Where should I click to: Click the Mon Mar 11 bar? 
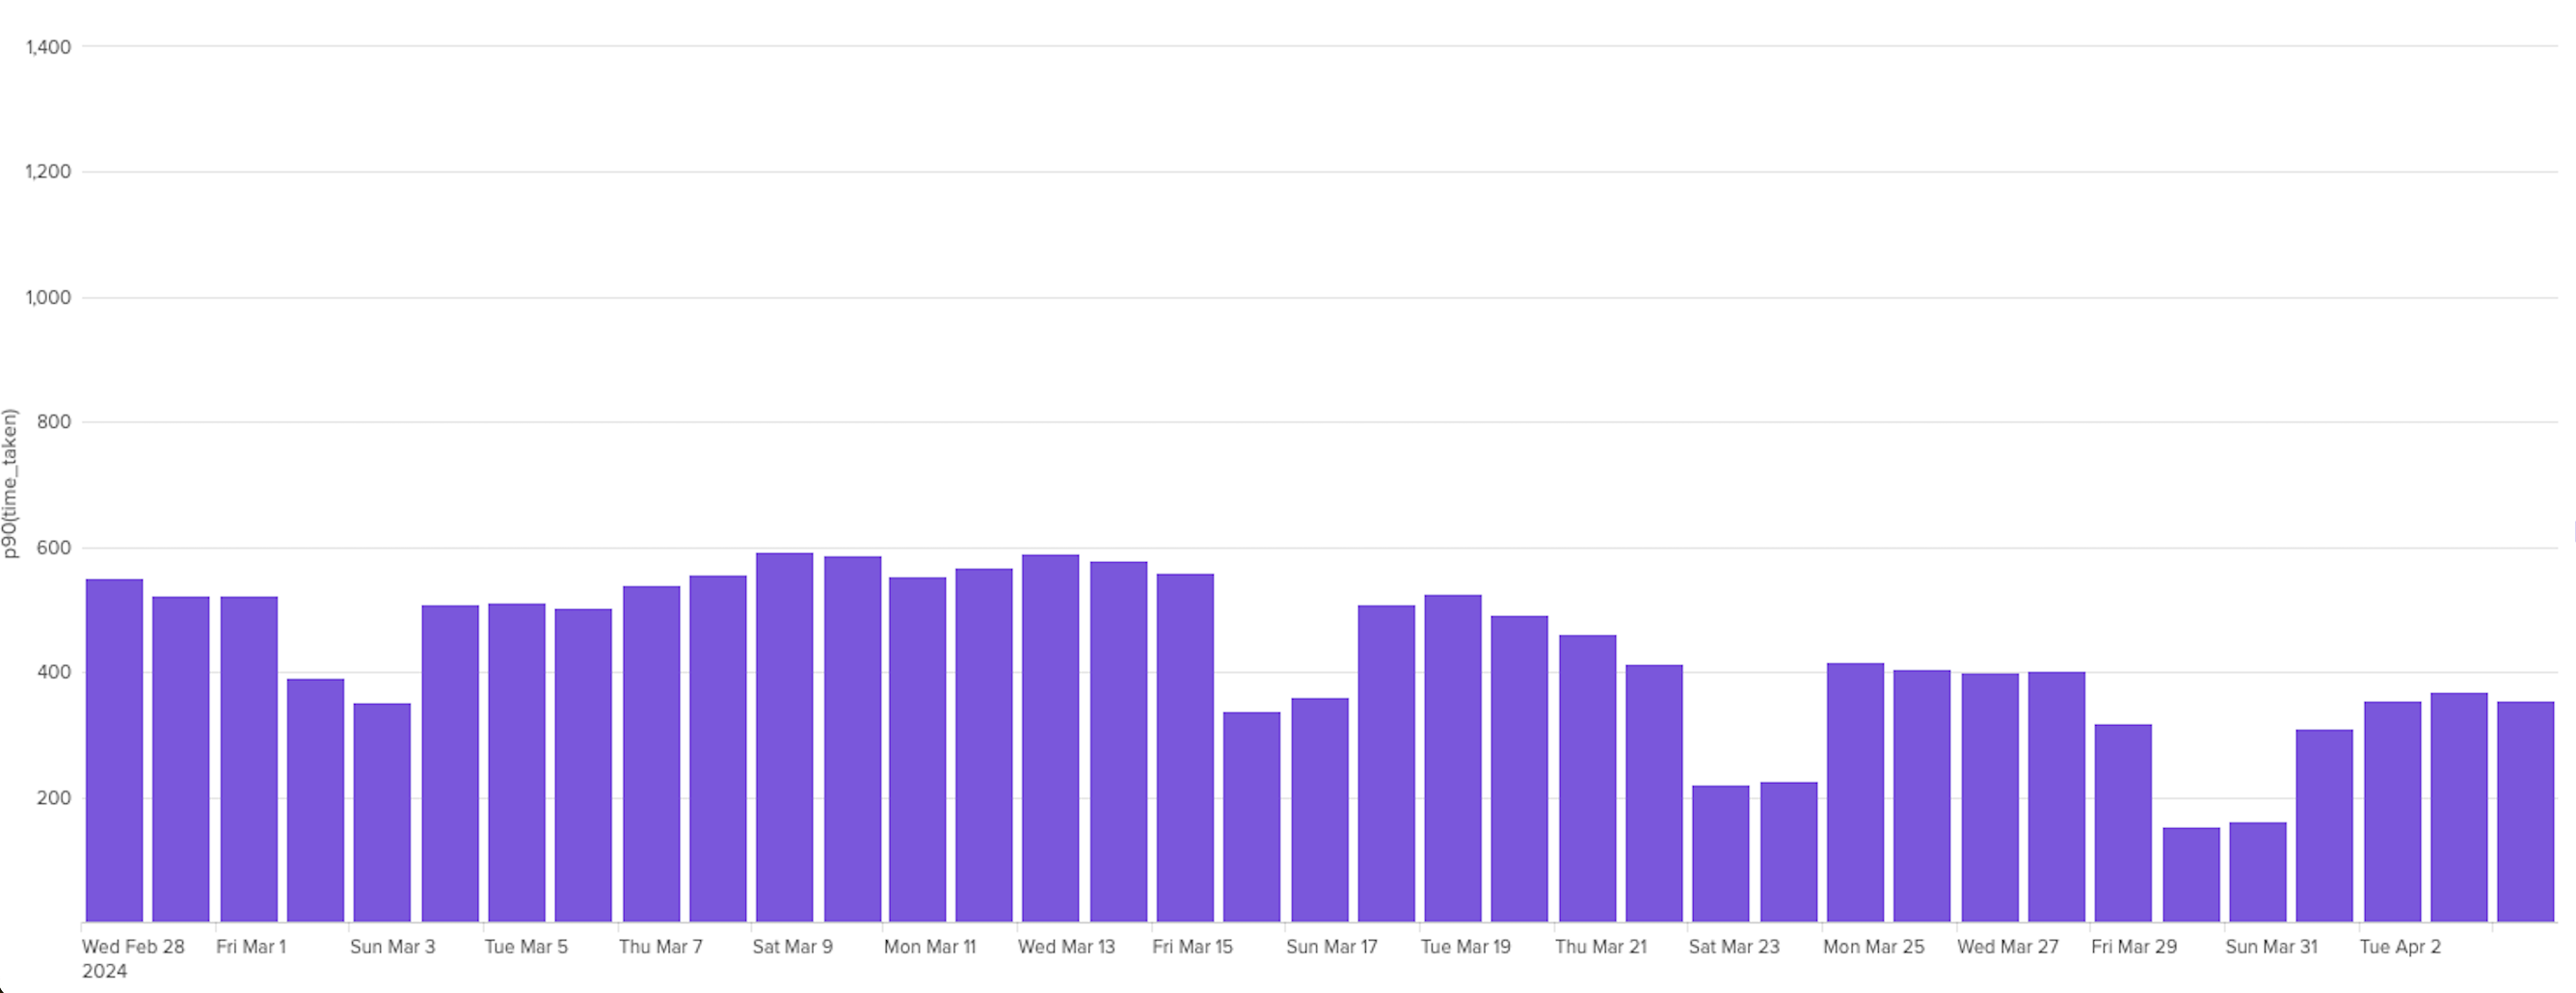tap(917, 749)
